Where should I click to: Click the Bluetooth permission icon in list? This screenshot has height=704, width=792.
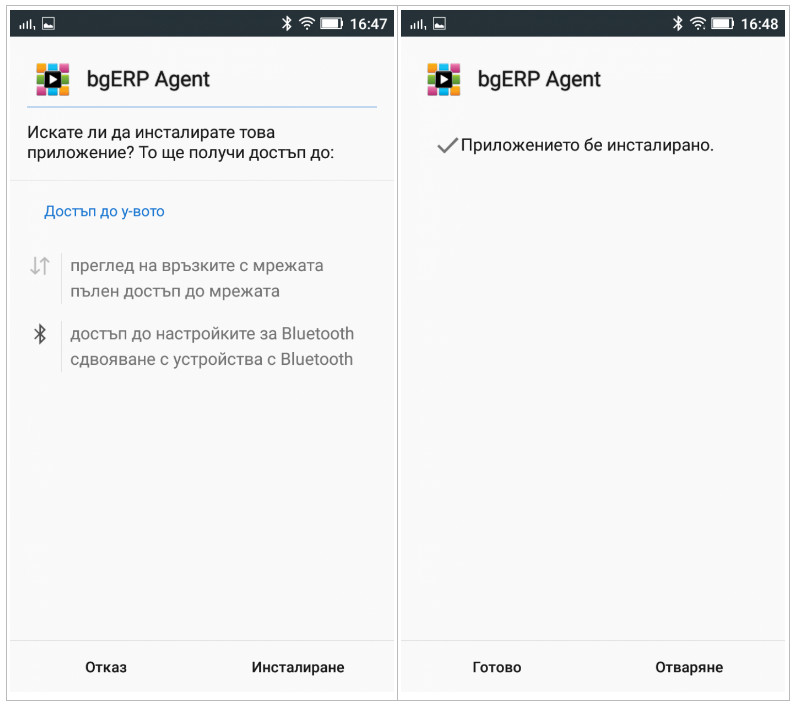coord(40,334)
